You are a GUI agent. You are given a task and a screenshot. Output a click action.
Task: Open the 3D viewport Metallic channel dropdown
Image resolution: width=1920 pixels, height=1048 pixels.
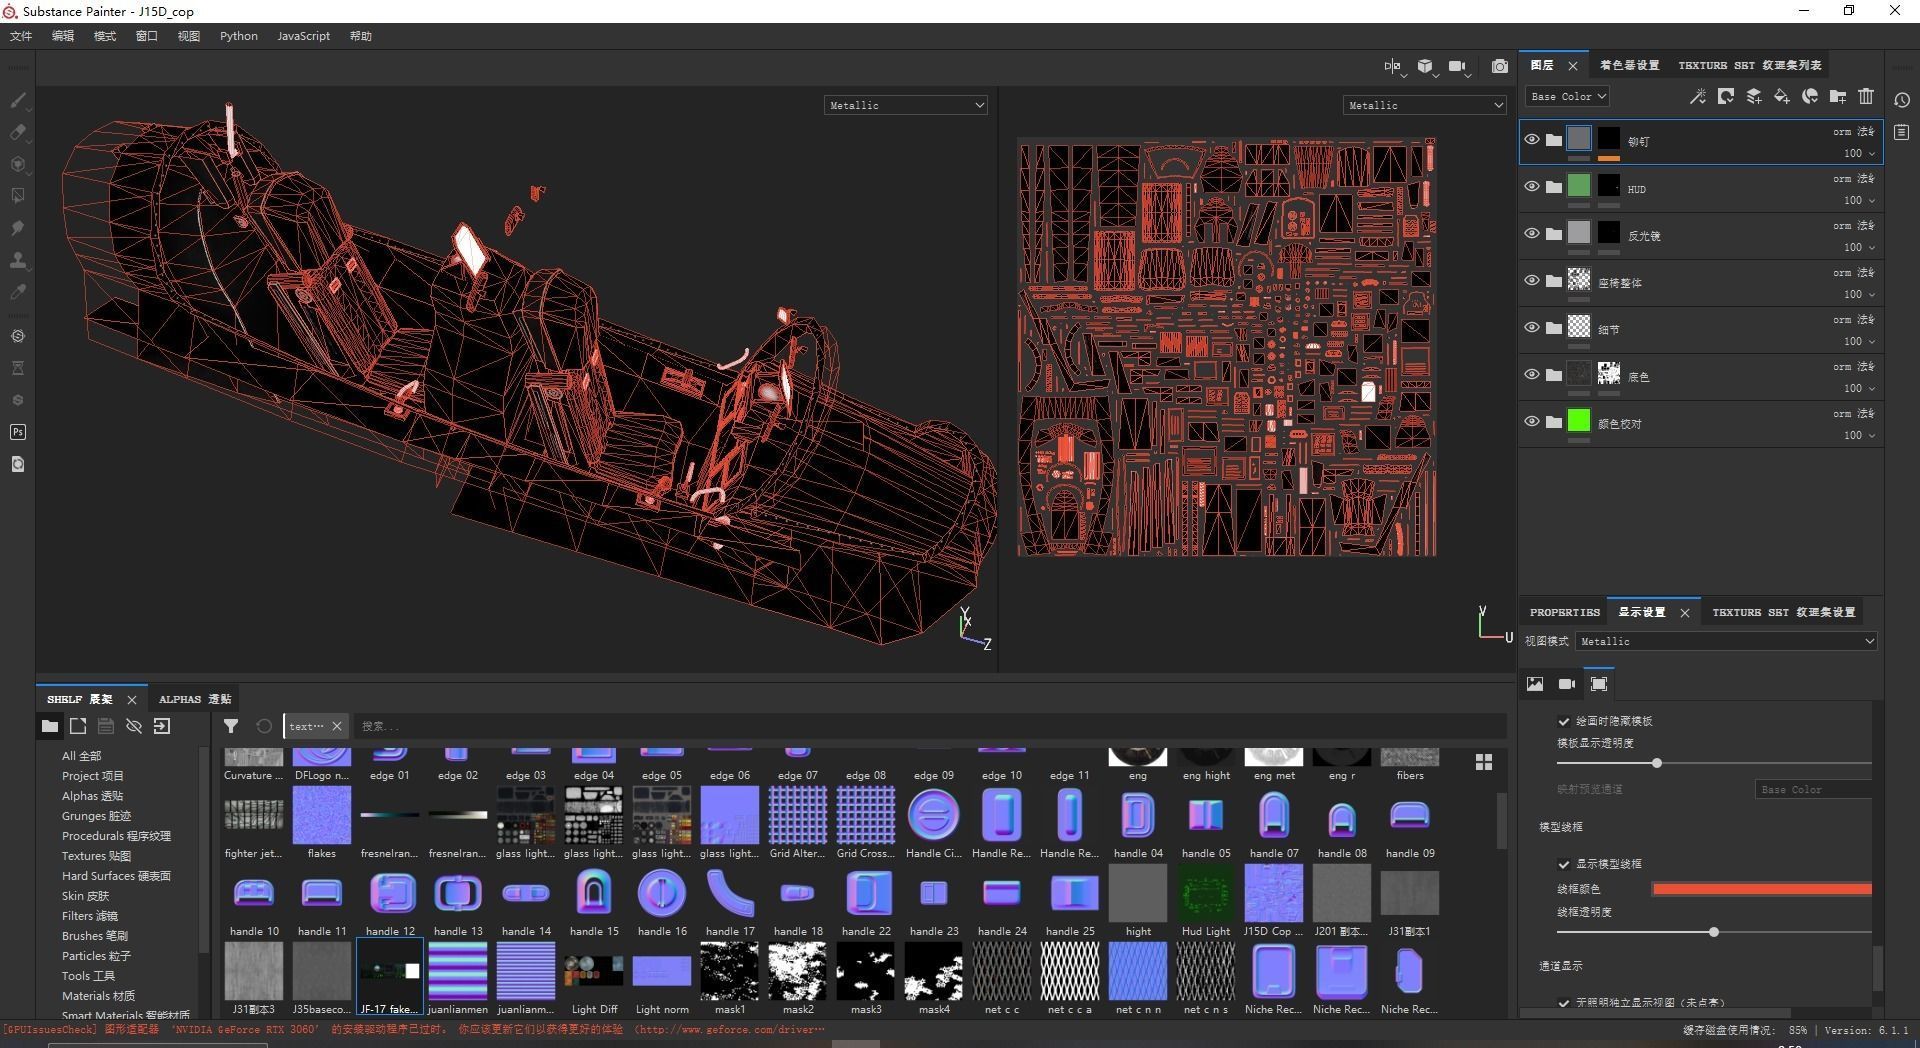point(905,105)
